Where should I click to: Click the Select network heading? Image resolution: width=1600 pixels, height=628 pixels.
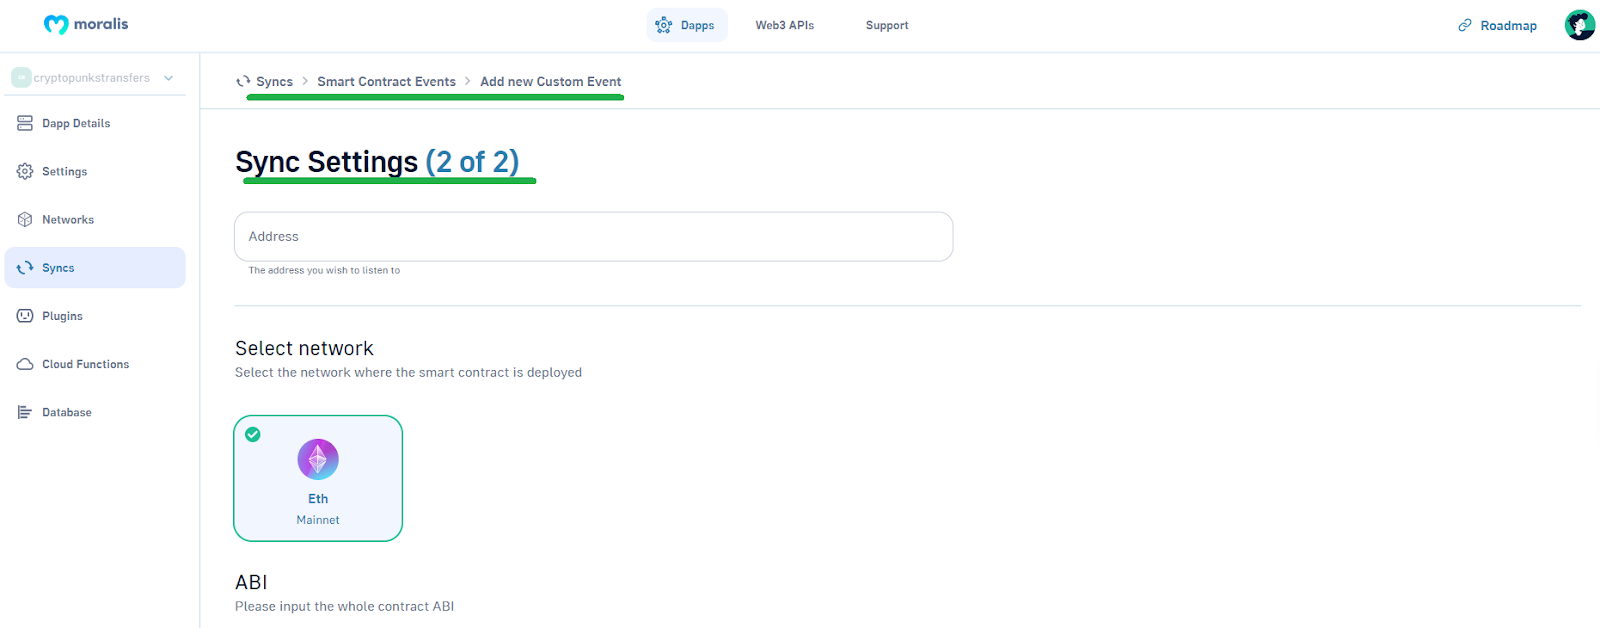[304, 348]
